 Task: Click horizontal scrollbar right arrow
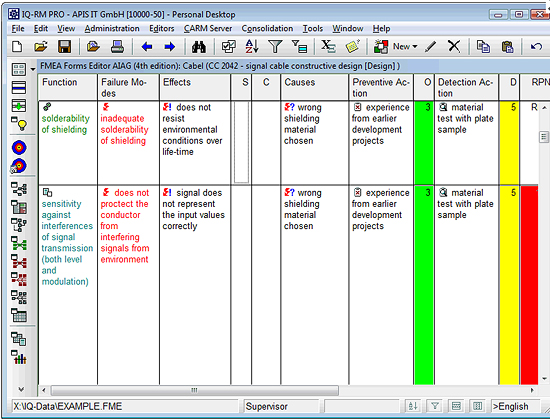coord(532,390)
